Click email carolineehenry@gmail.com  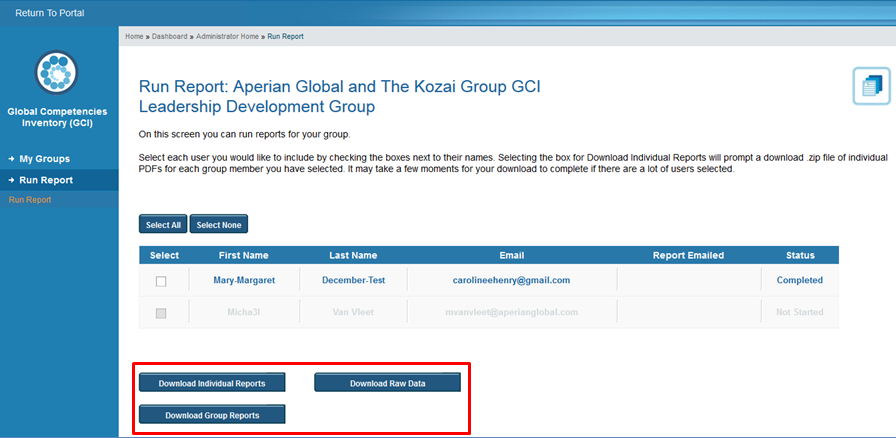pos(511,280)
